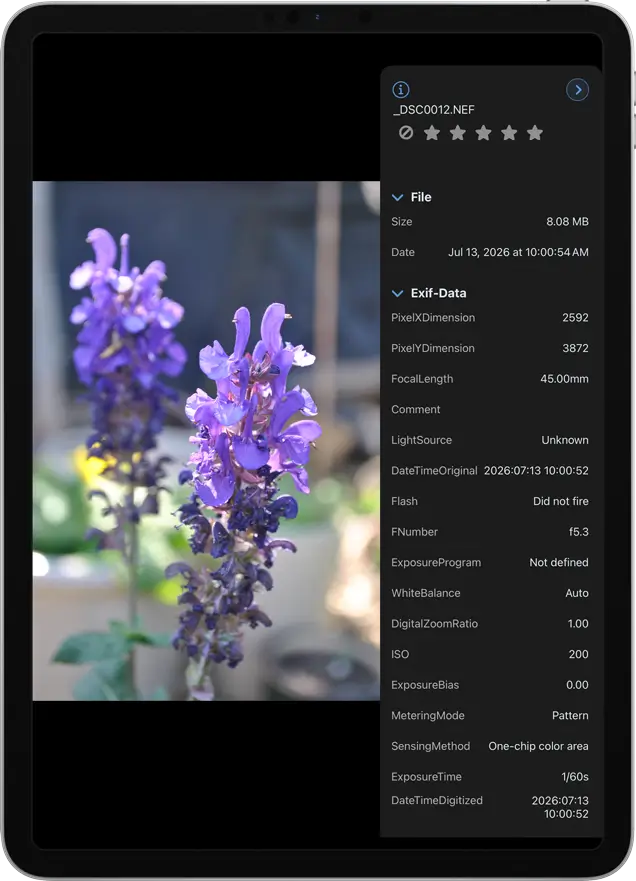Set rating to one star

(431, 133)
